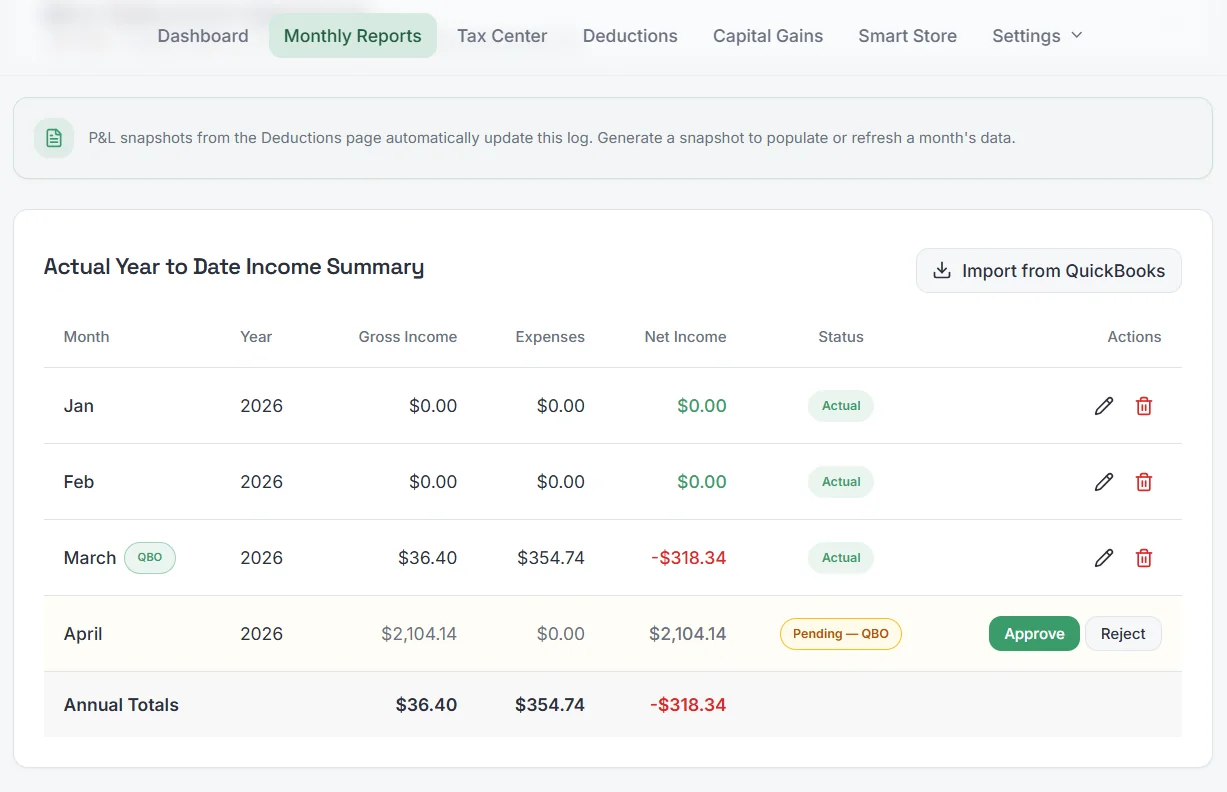Click the pencil edit icon for Feb

(x=1104, y=482)
